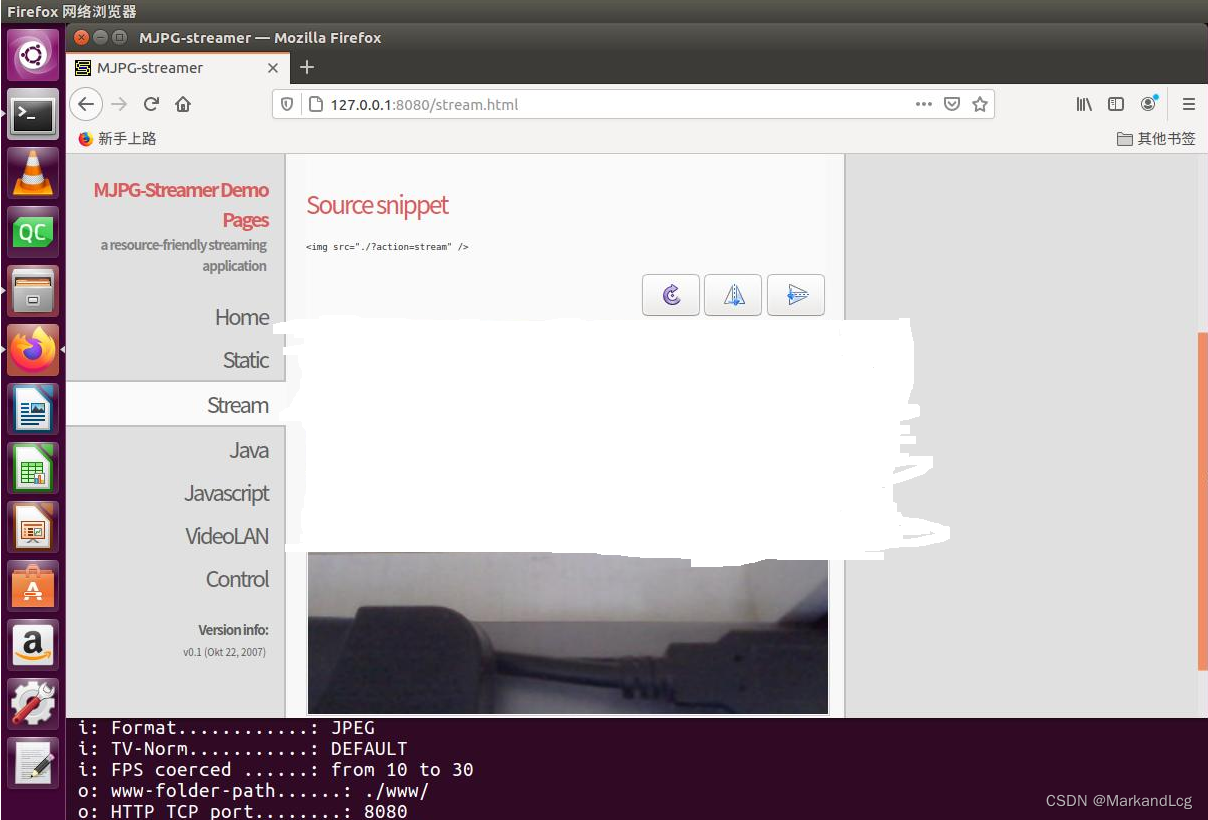Image resolution: width=1208 pixels, height=820 pixels.
Task: Open a new tab with plus button
Action: coord(307,67)
